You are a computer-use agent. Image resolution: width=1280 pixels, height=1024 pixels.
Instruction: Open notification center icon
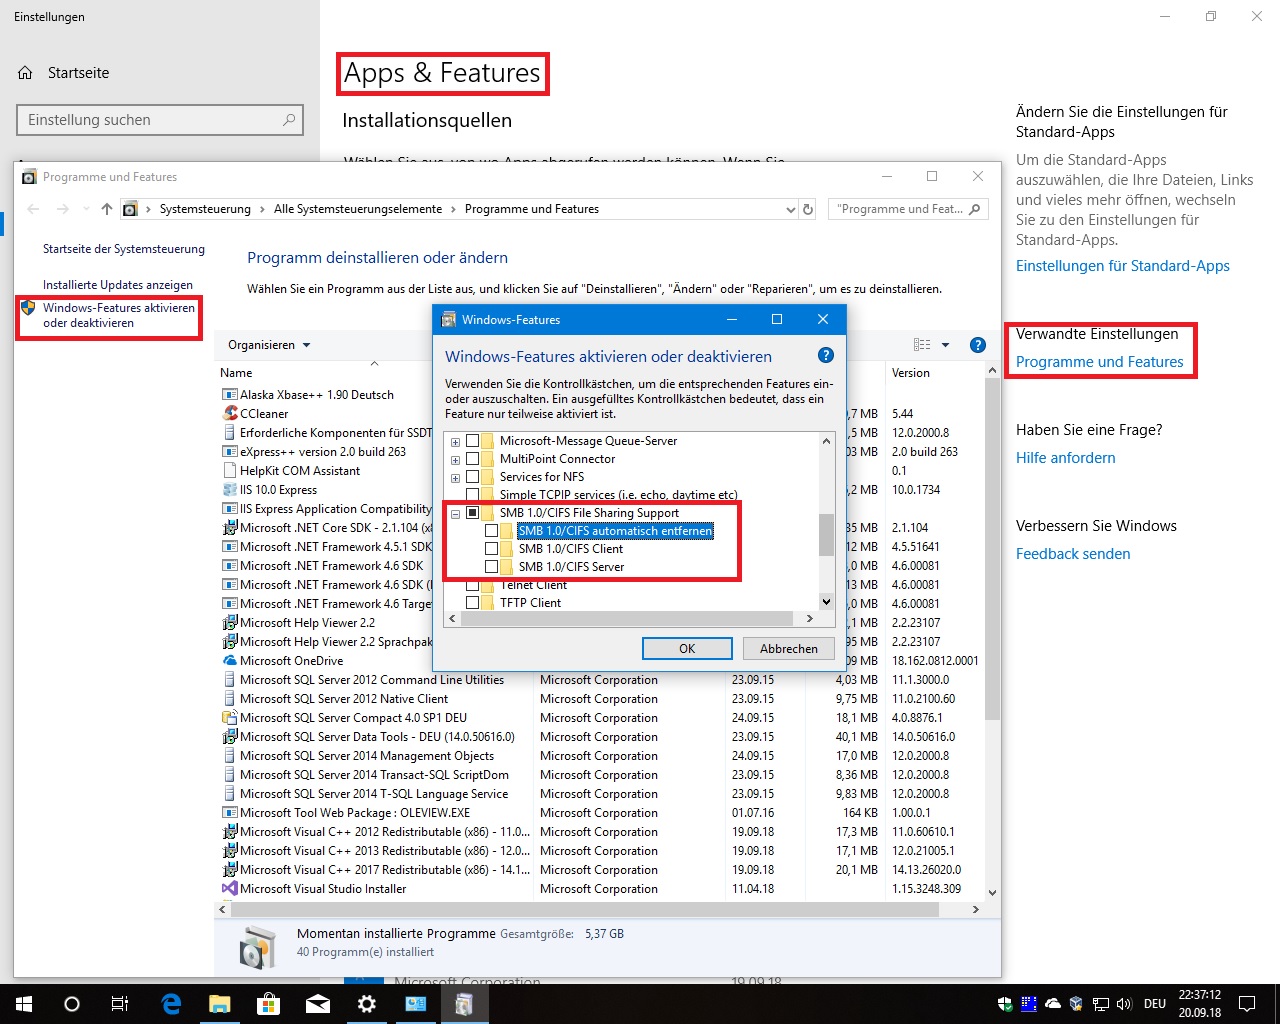(1247, 1004)
